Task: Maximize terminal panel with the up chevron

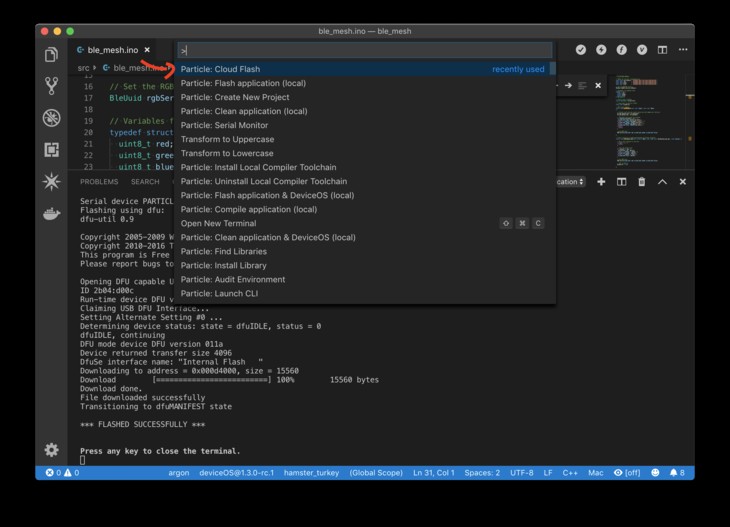Action: click(663, 182)
